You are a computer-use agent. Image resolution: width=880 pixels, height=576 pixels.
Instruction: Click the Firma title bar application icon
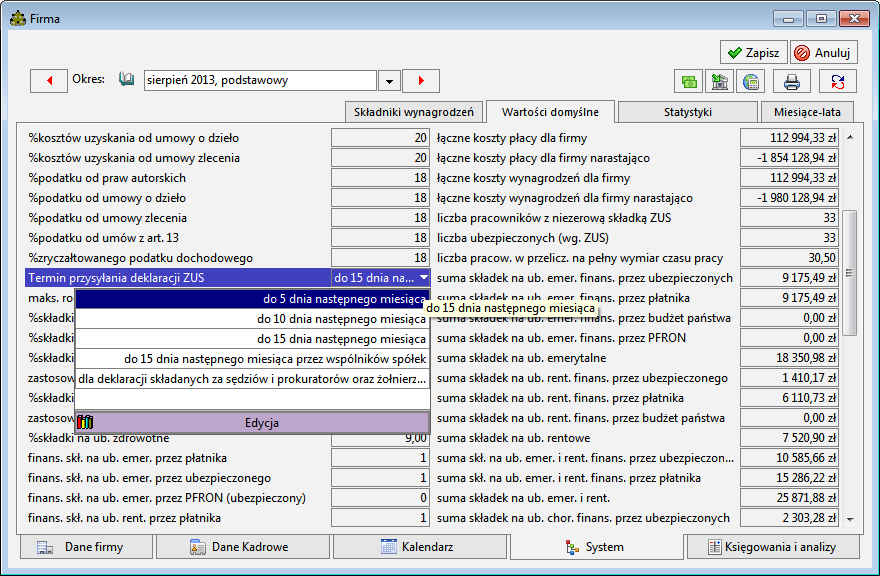[x=18, y=19]
